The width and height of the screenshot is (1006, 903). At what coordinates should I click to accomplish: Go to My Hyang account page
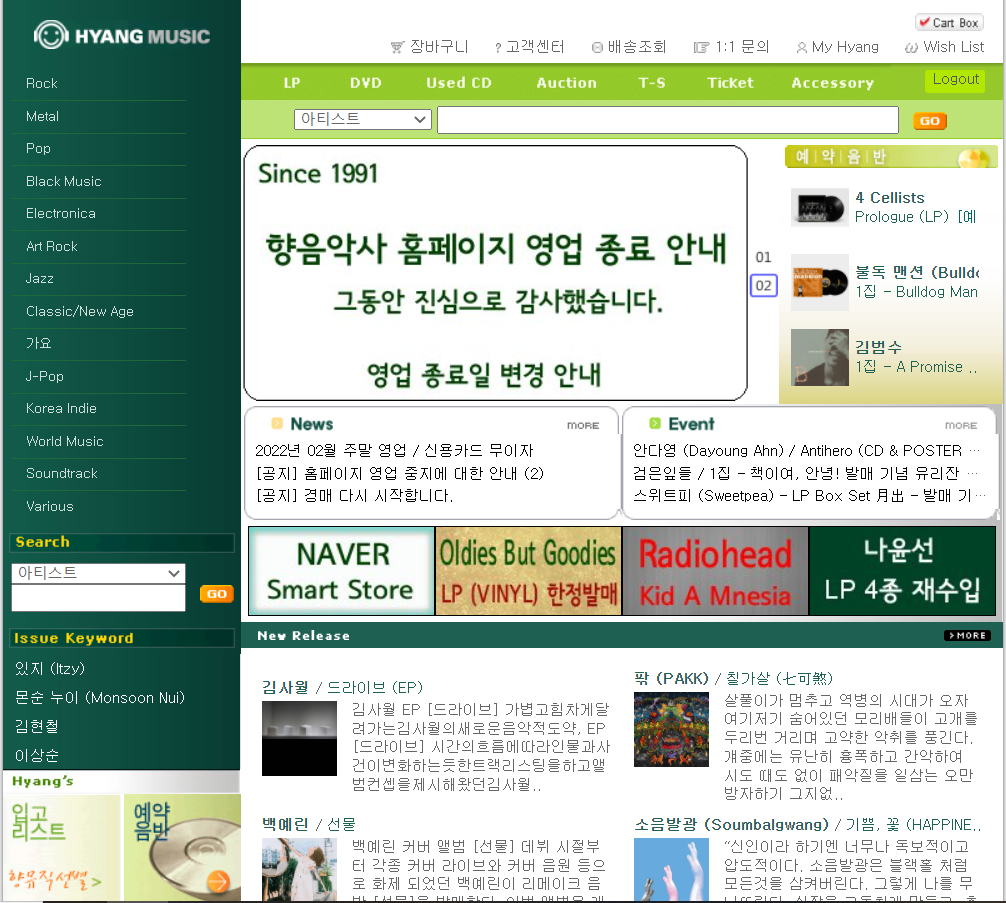tap(838, 47)
